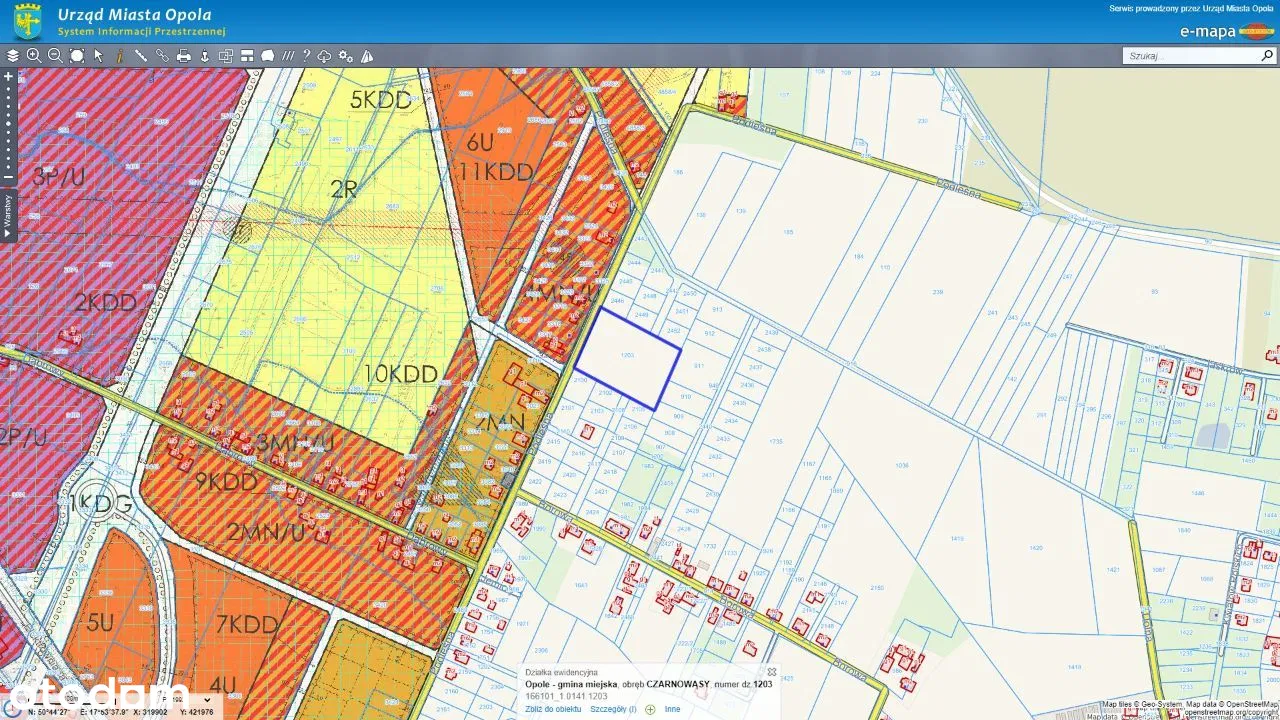
Task: Click the Zbliż do obiektu link
Action: click(x=553, y=709)
